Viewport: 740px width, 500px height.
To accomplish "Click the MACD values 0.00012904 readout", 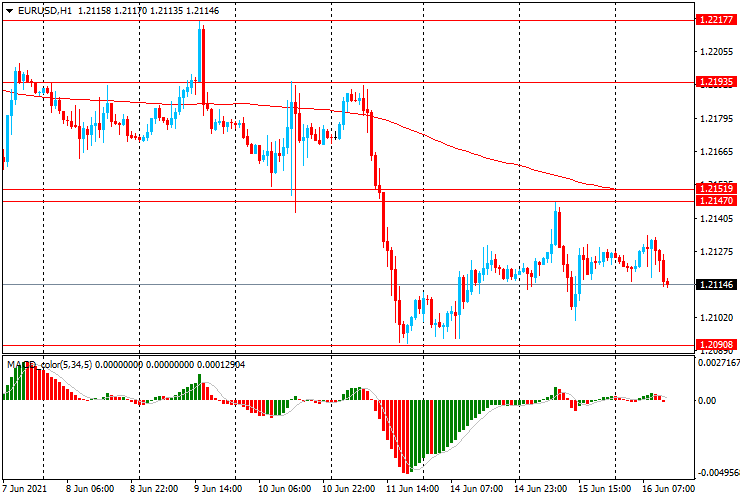I will pos(221,364).
